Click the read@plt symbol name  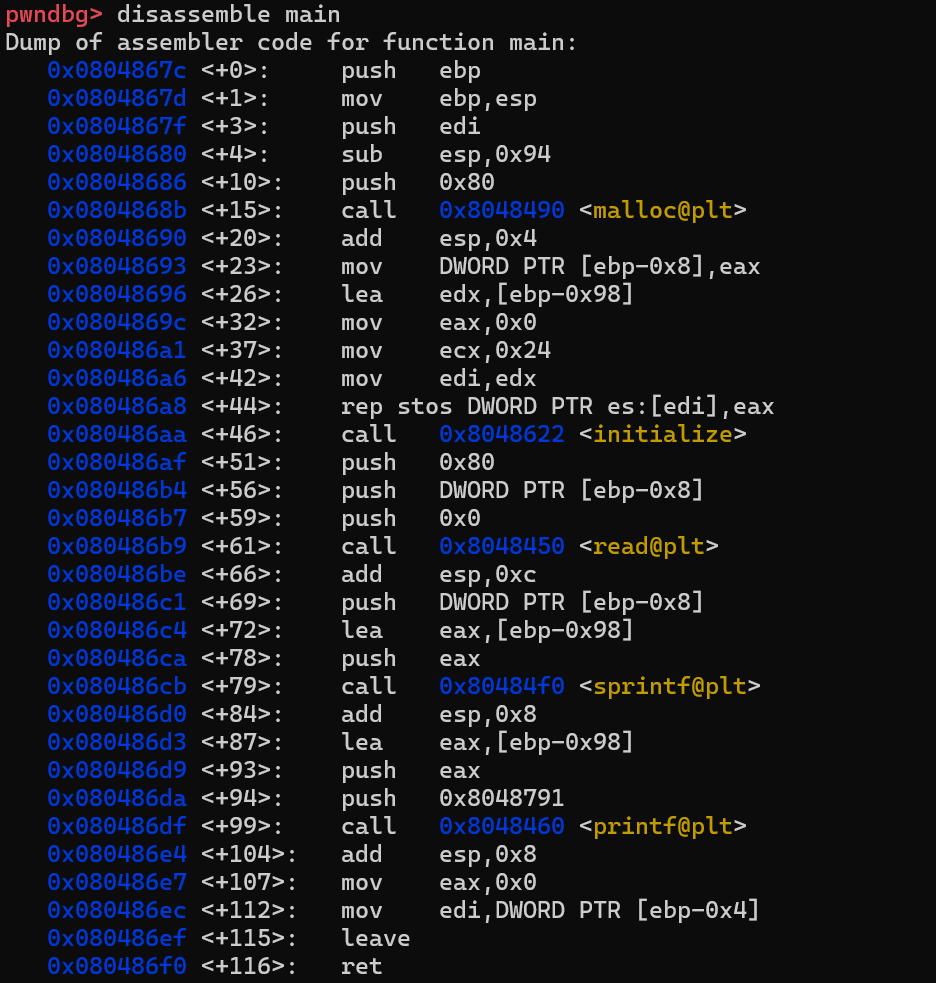[649, 546]
